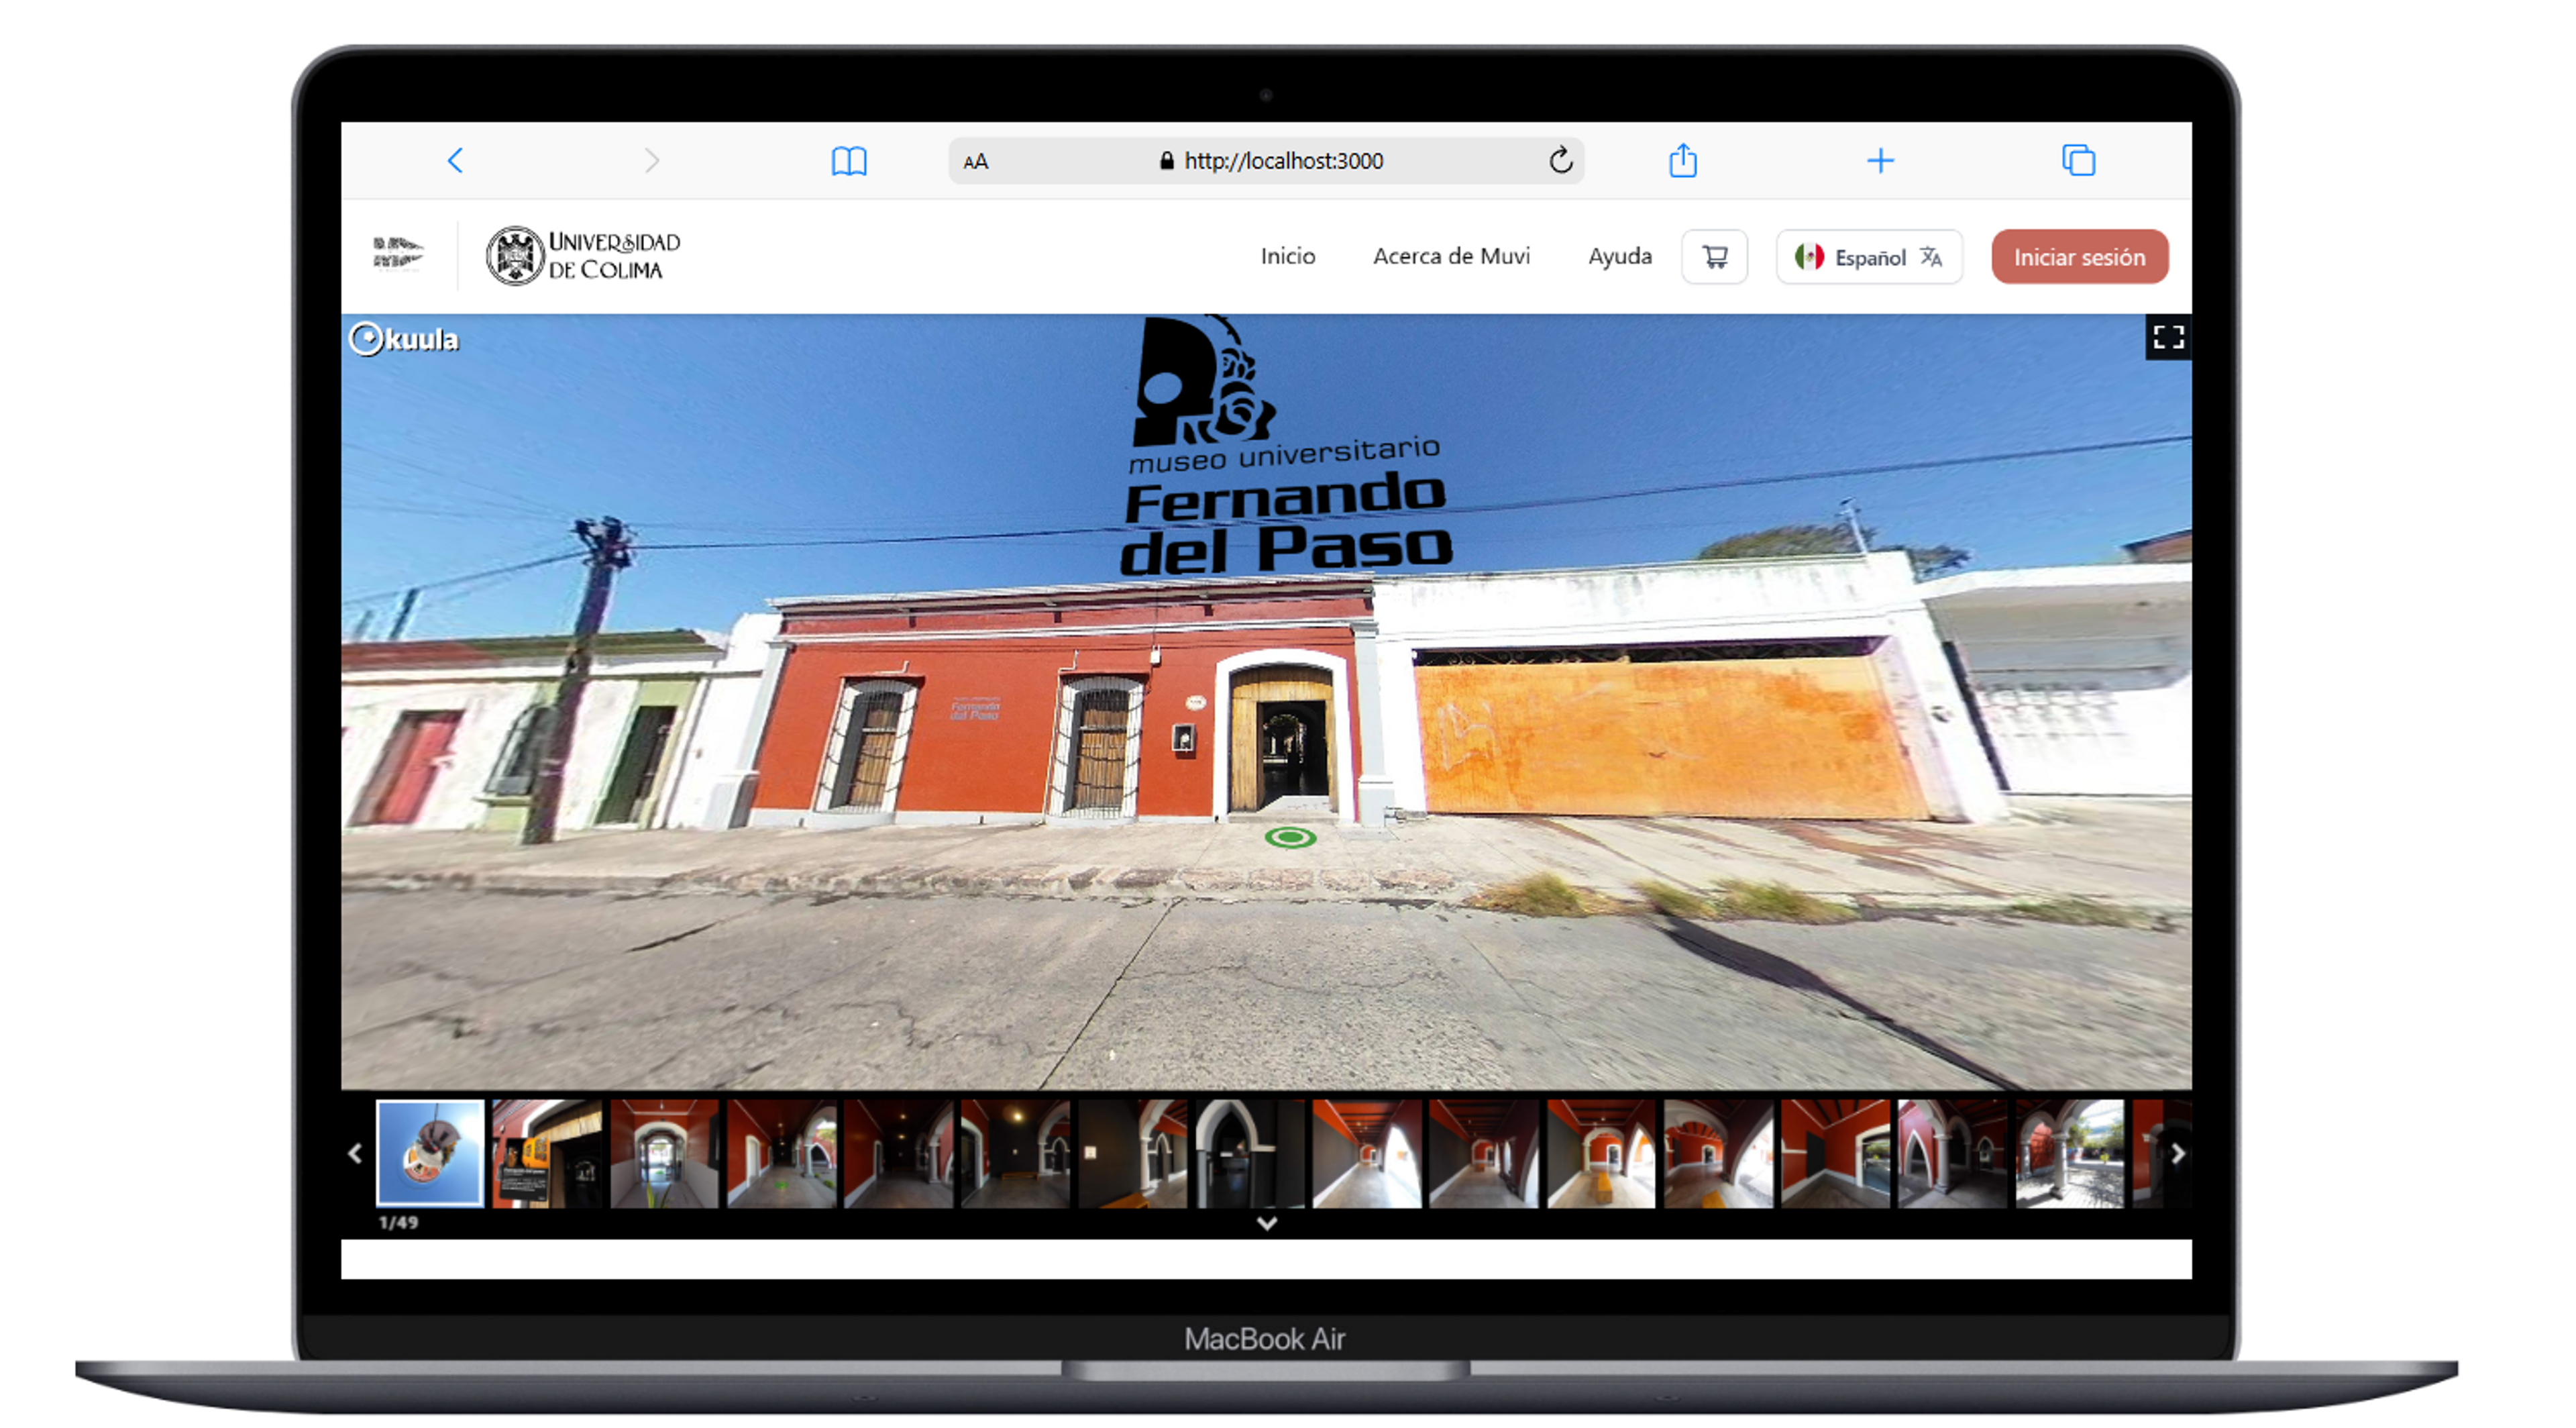Show all tabs with the overlapping-squares icon
2576x1428 pixels.
pos(2078,160)
